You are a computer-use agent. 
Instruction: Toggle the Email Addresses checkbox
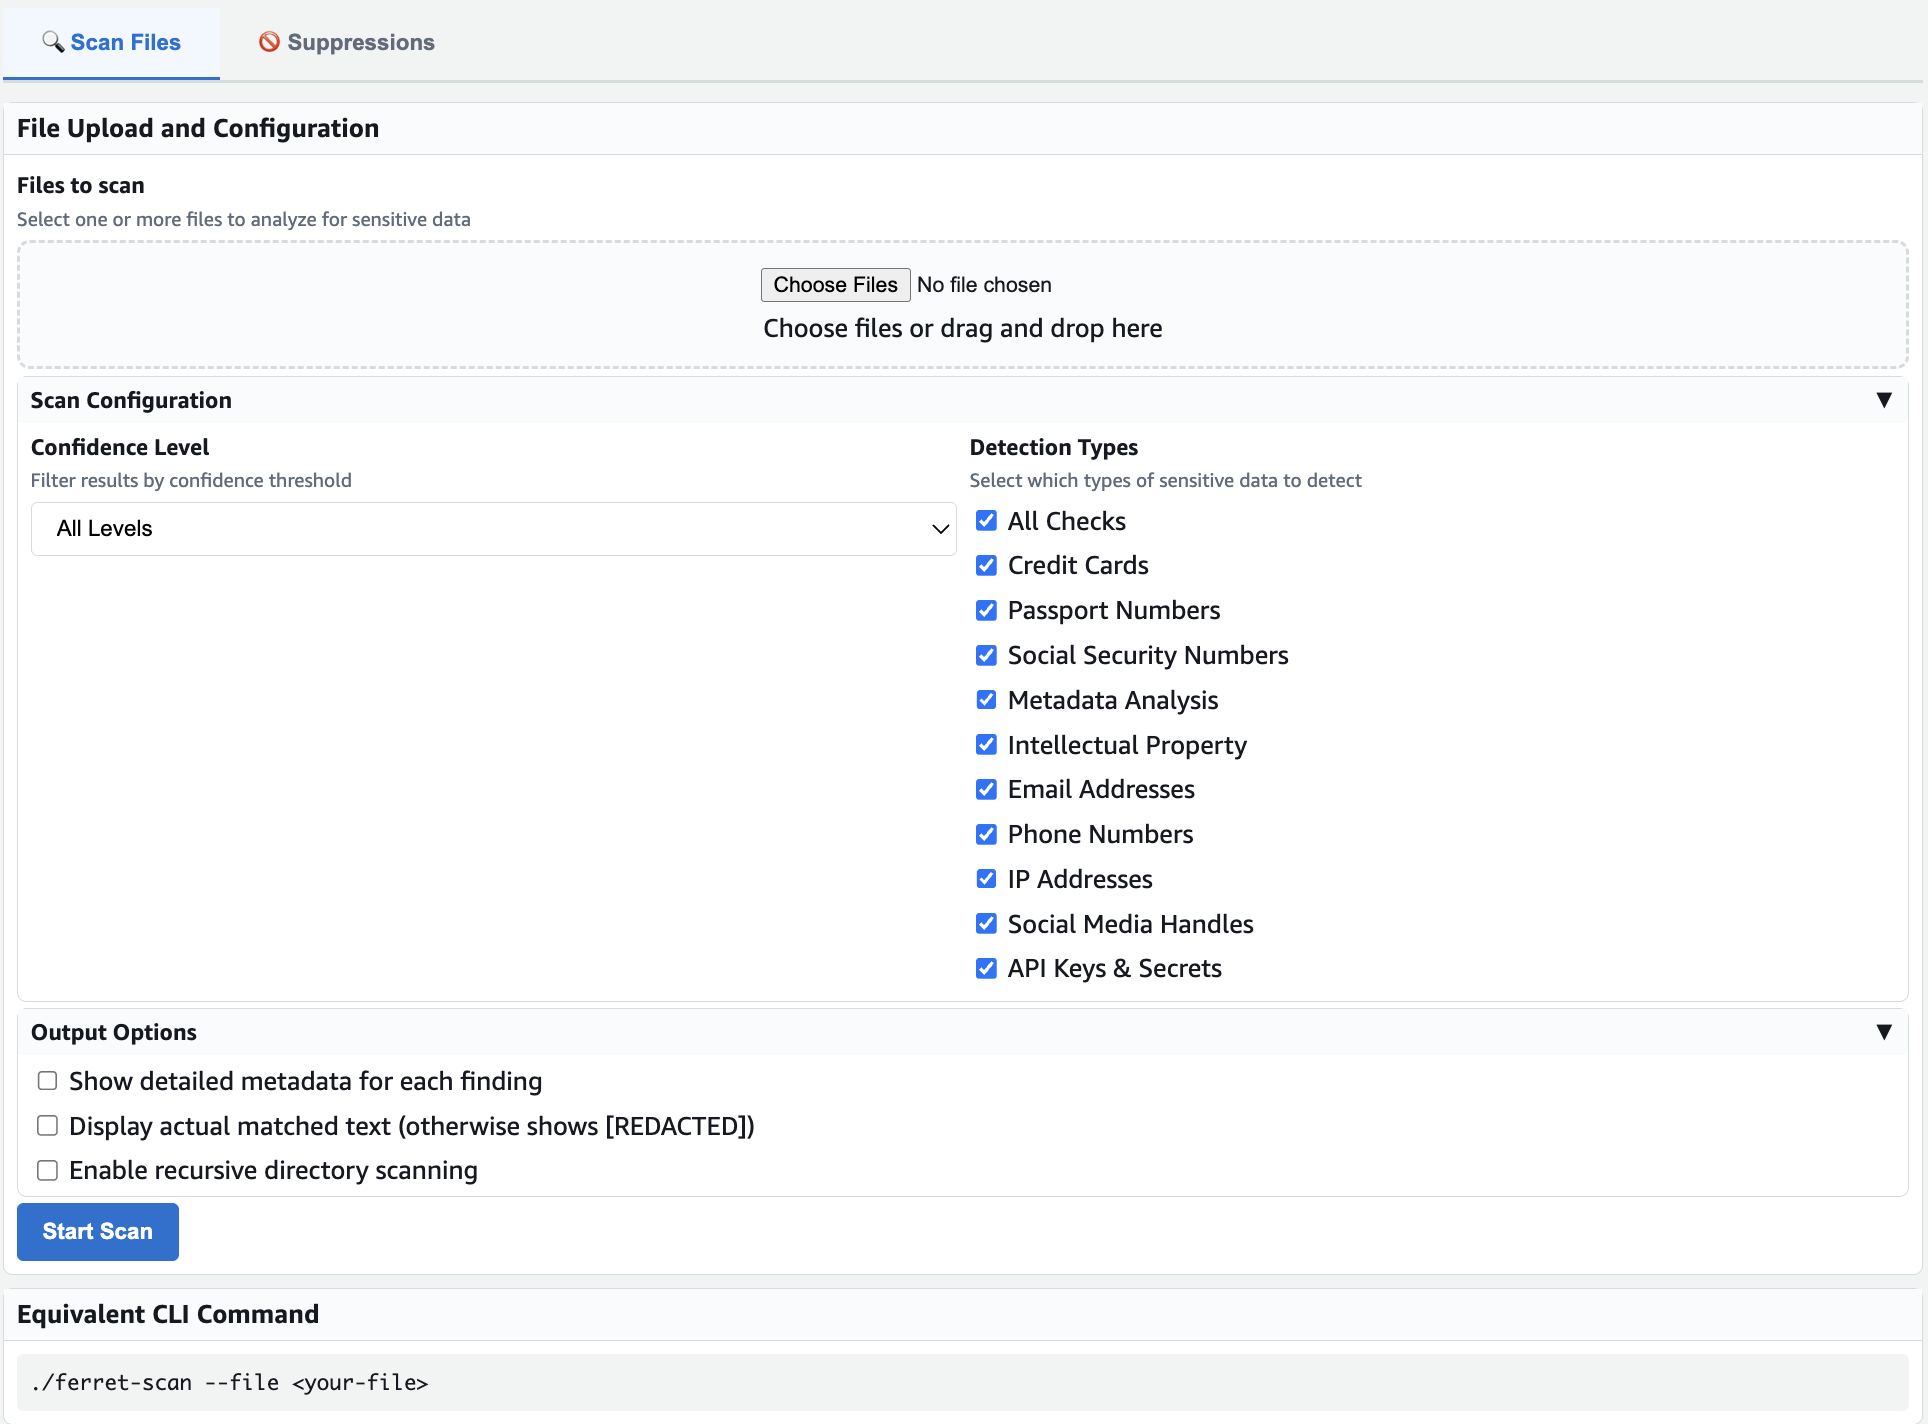[986, 789]
